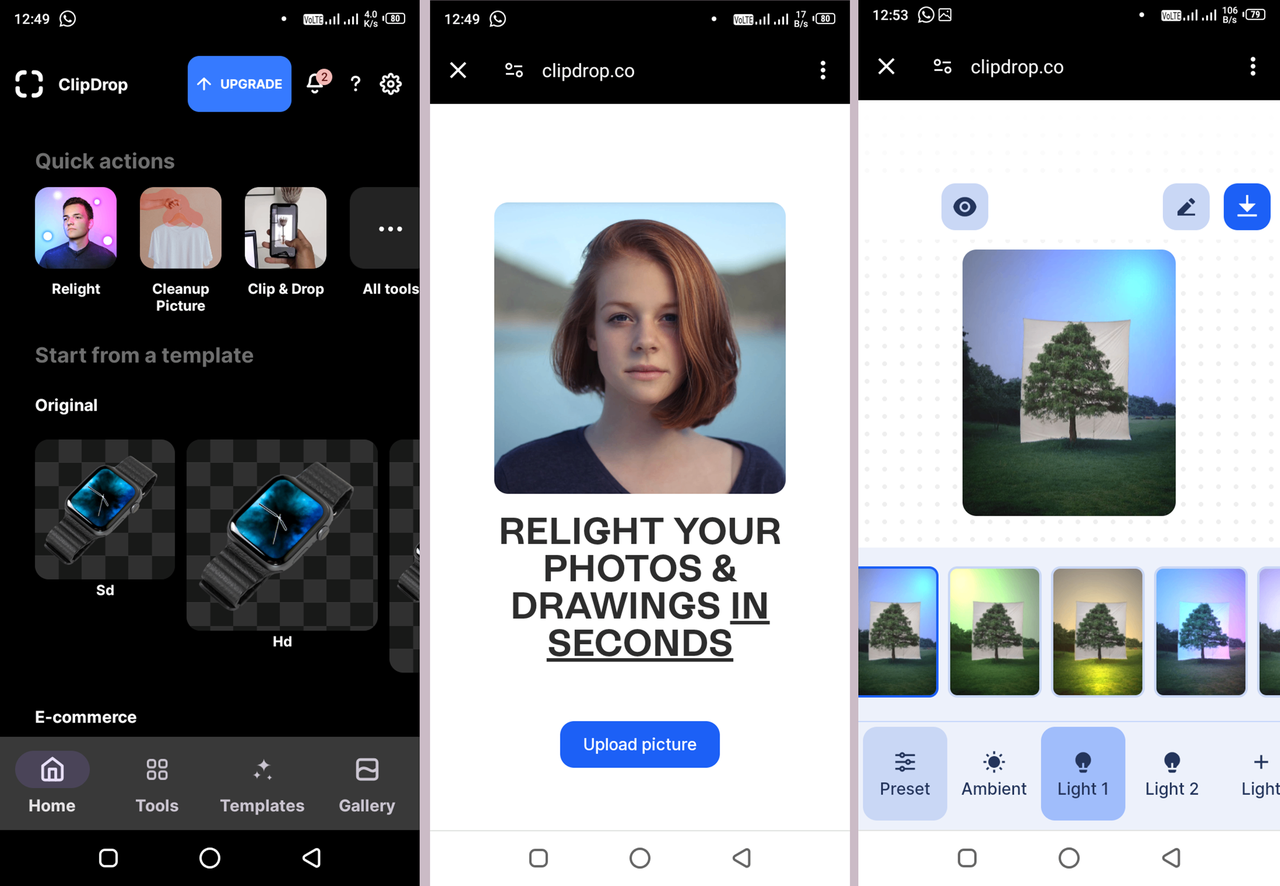Toggle the original image preview eye
This screenshot has height=886, width=1280.
[x=964, y=206]
